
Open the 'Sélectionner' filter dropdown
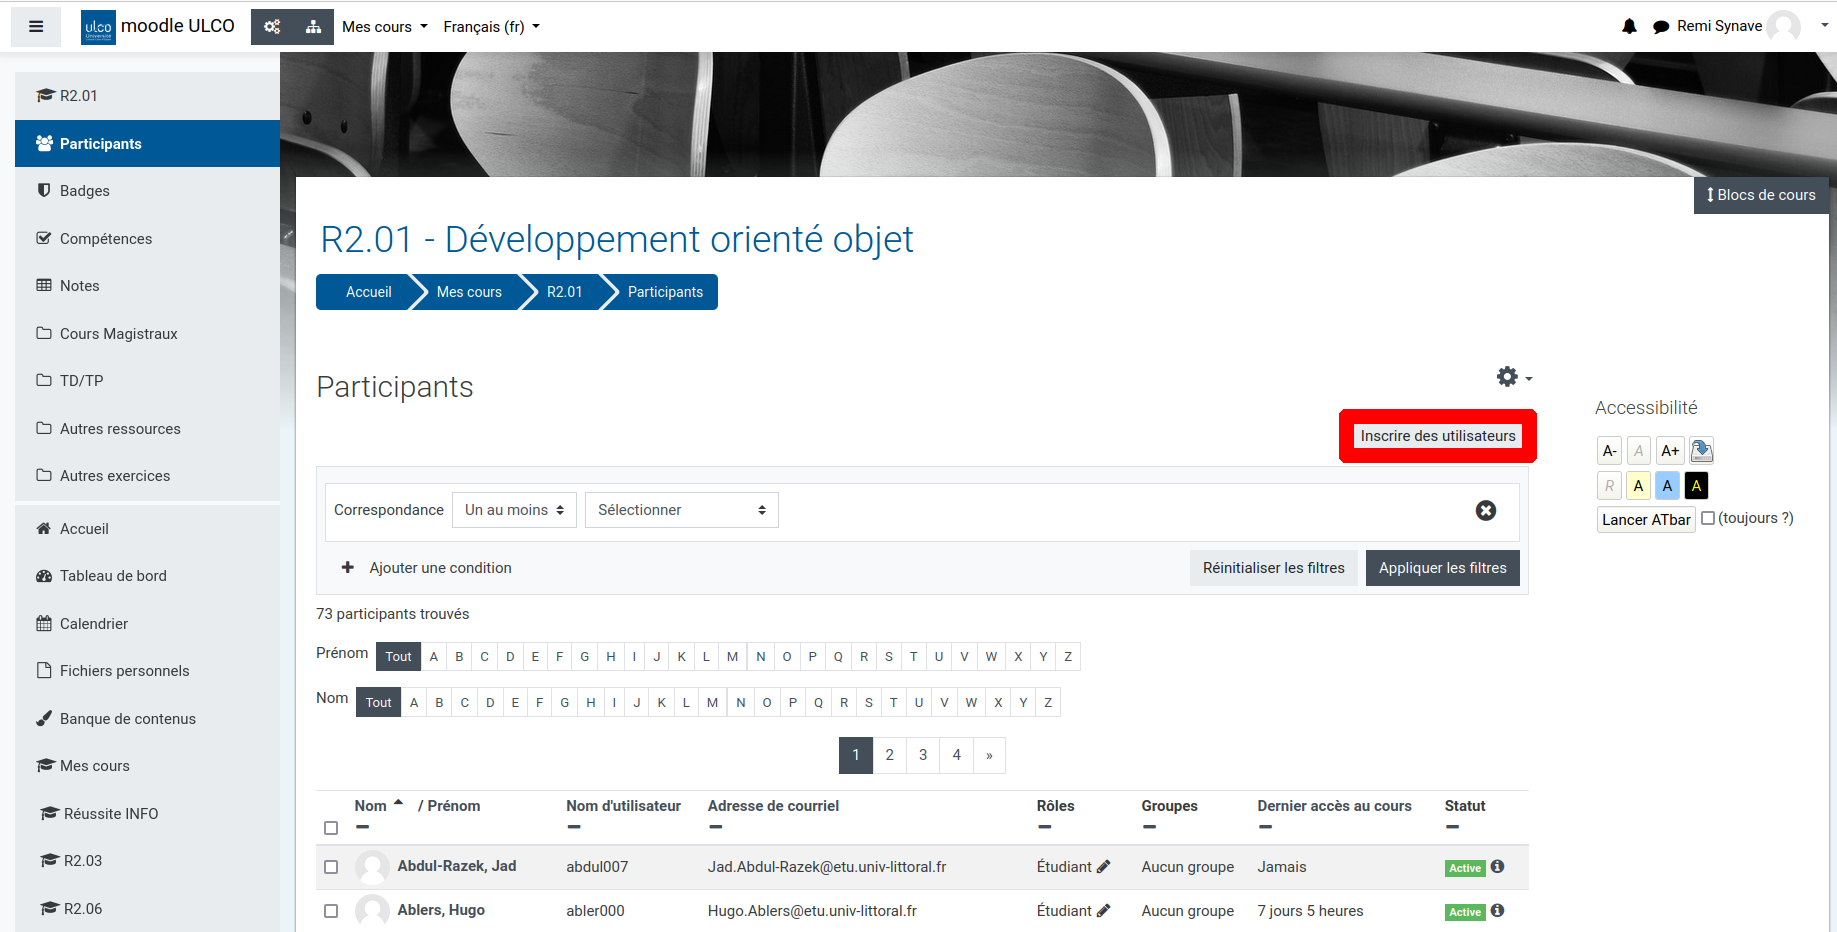[x=681, y=510]
